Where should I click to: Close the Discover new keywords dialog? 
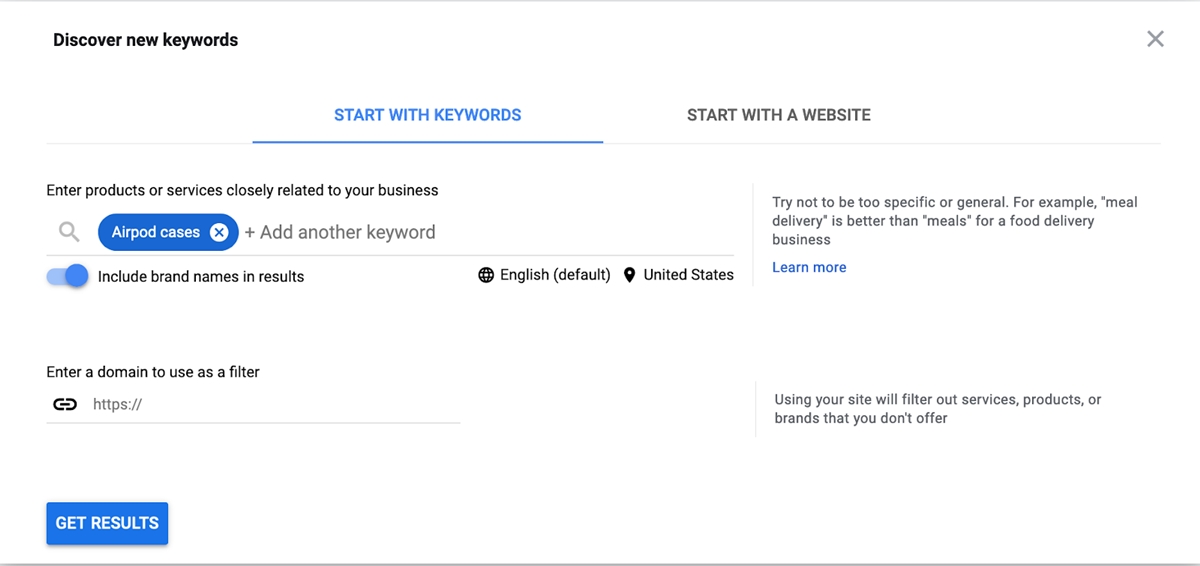[1155, 39]
